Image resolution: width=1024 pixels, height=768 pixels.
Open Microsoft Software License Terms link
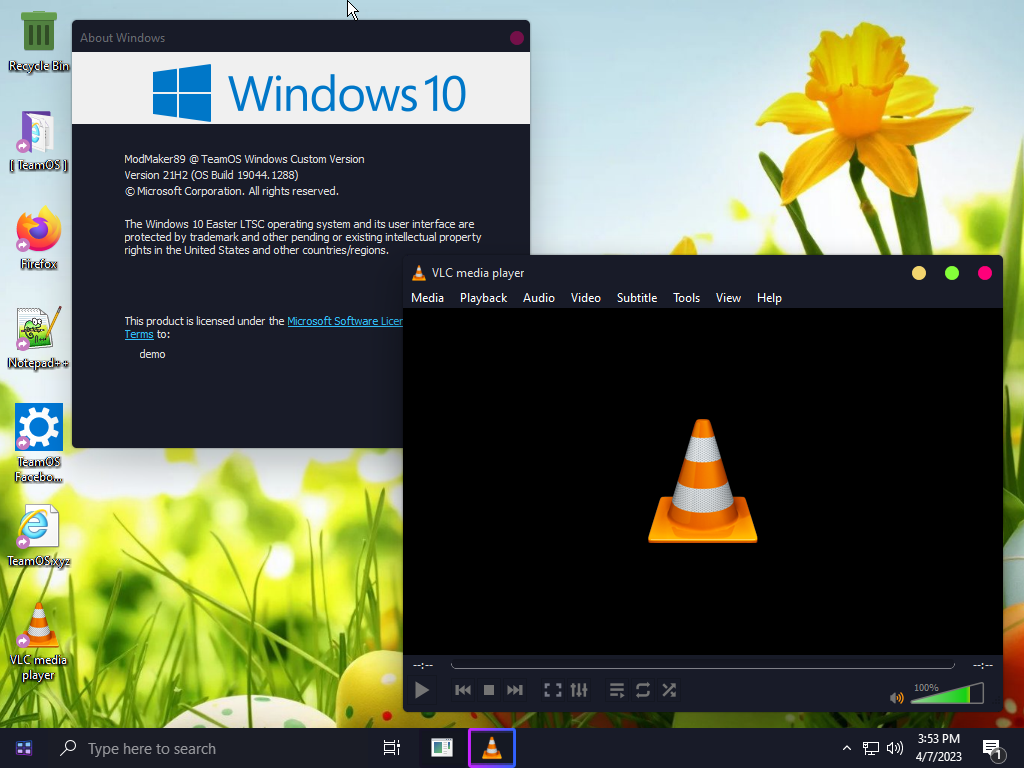coord(345,321)
